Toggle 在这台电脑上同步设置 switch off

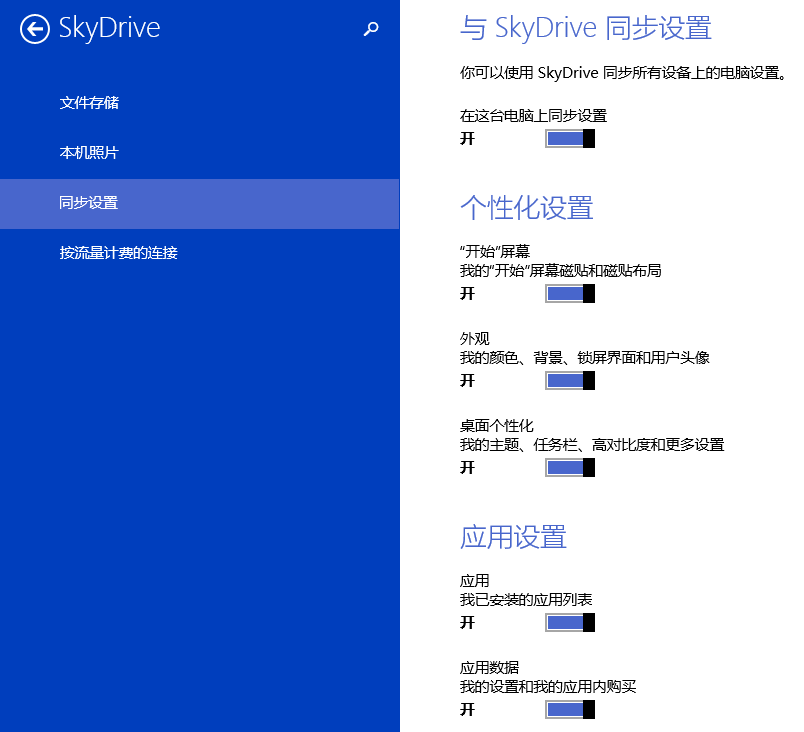[x=570, y=138]
